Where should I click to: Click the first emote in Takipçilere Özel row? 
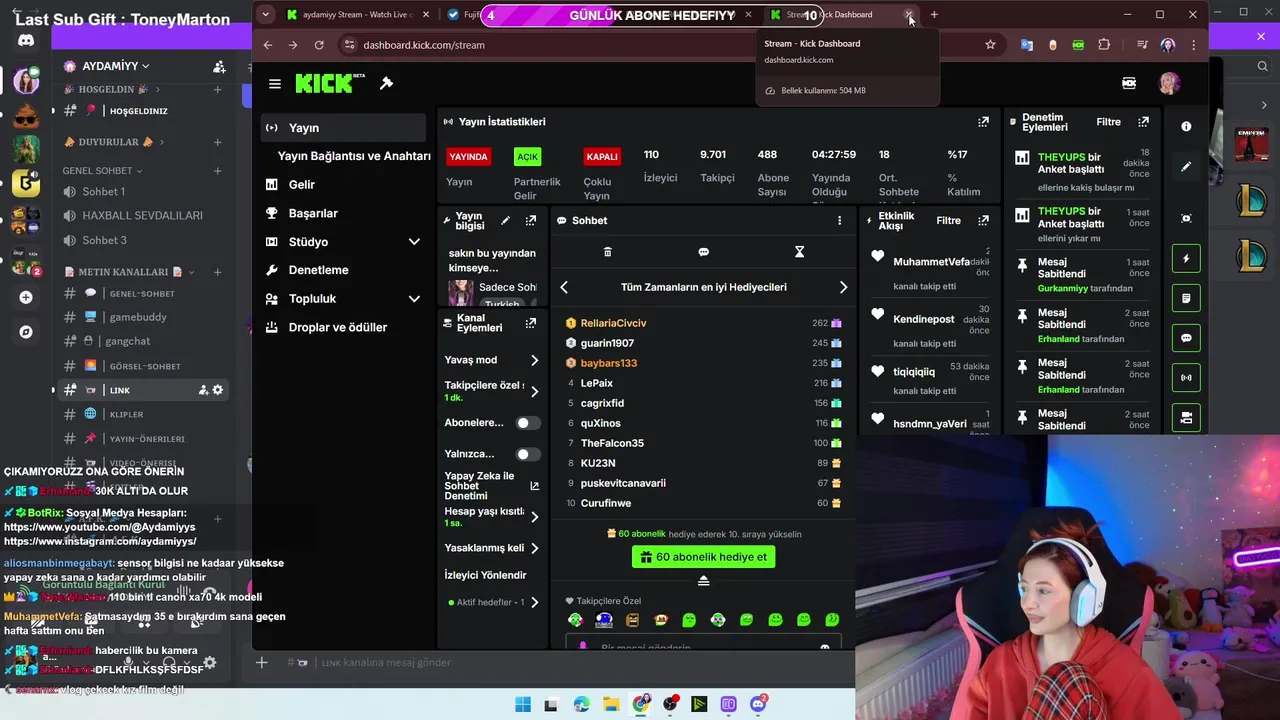[575, 620]
